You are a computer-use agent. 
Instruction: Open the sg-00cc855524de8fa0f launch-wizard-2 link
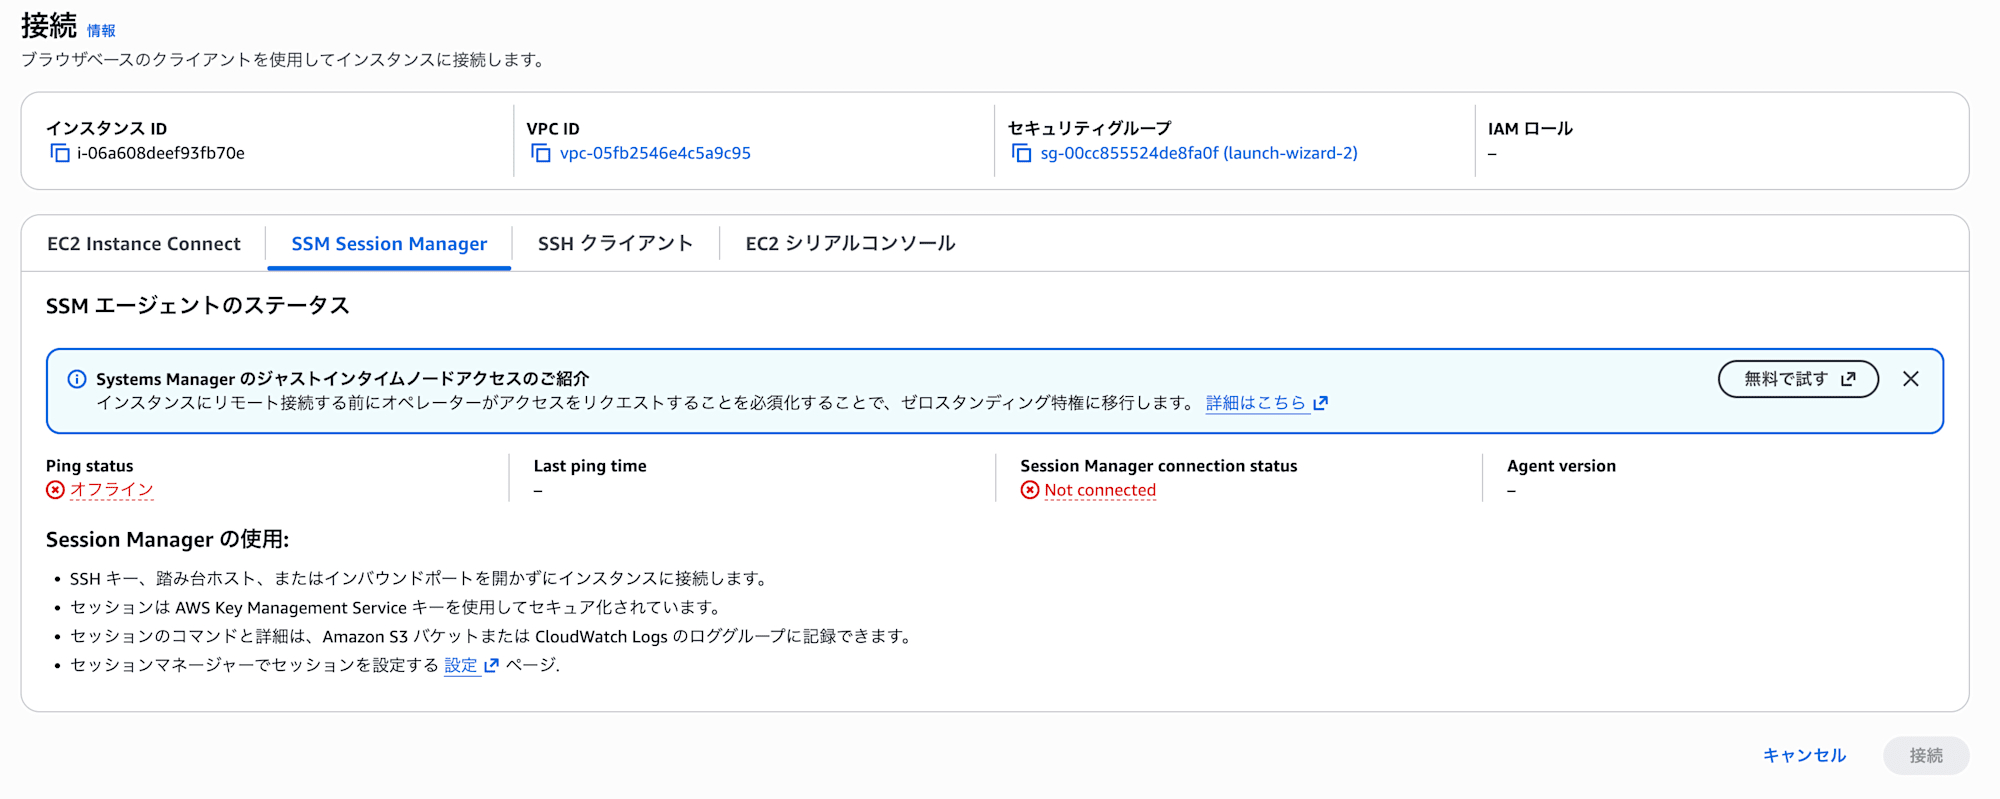pyautogui.click(x=1199, y=153)
